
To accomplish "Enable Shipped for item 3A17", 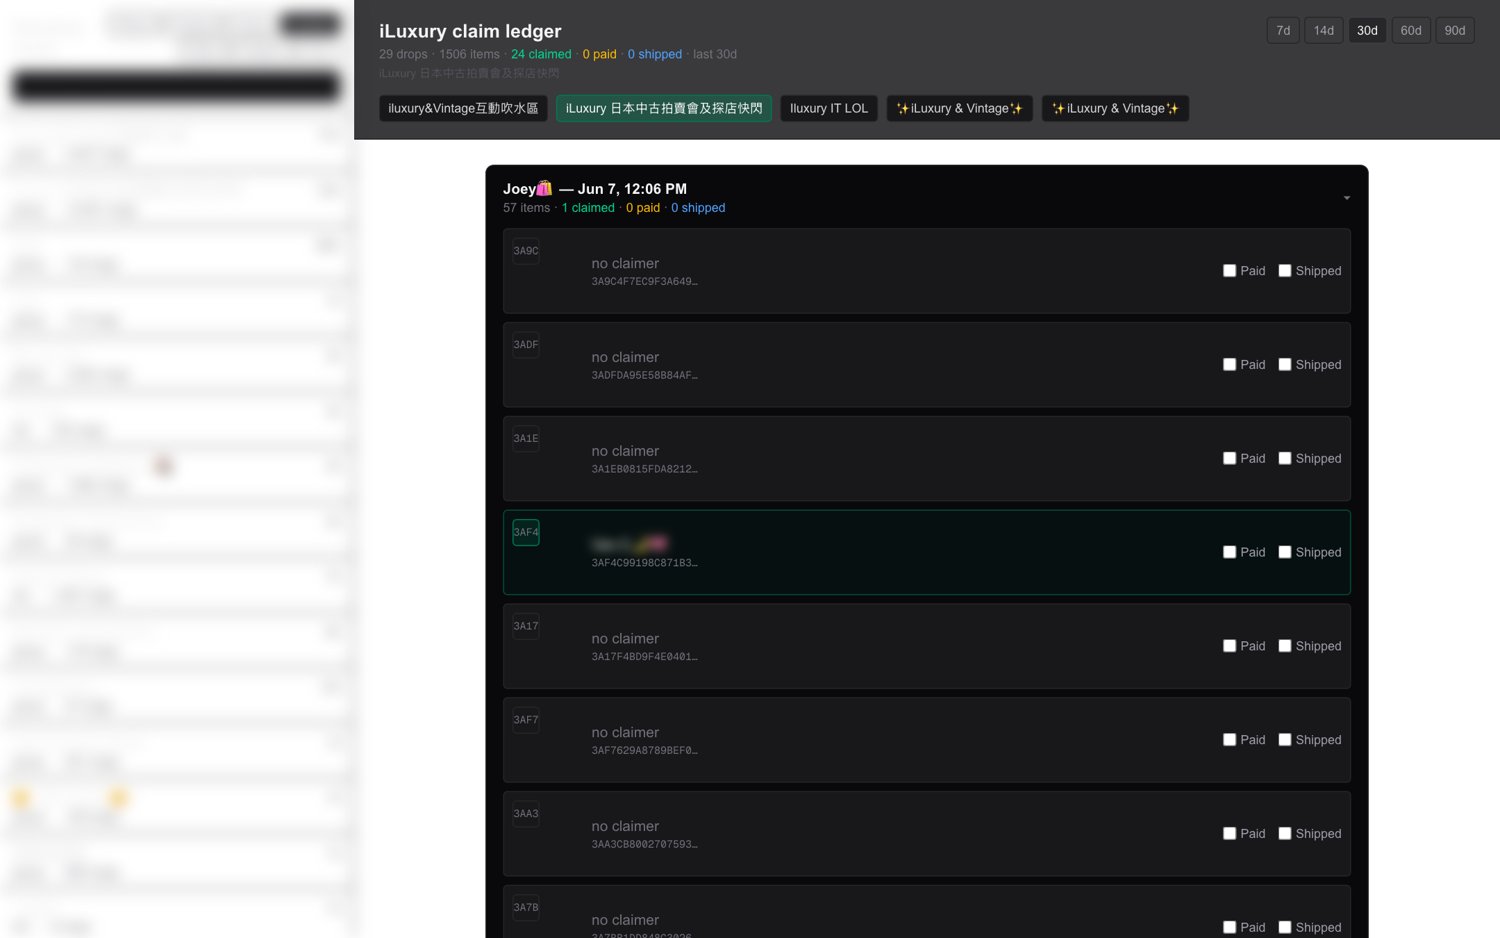I will 1285,646.
